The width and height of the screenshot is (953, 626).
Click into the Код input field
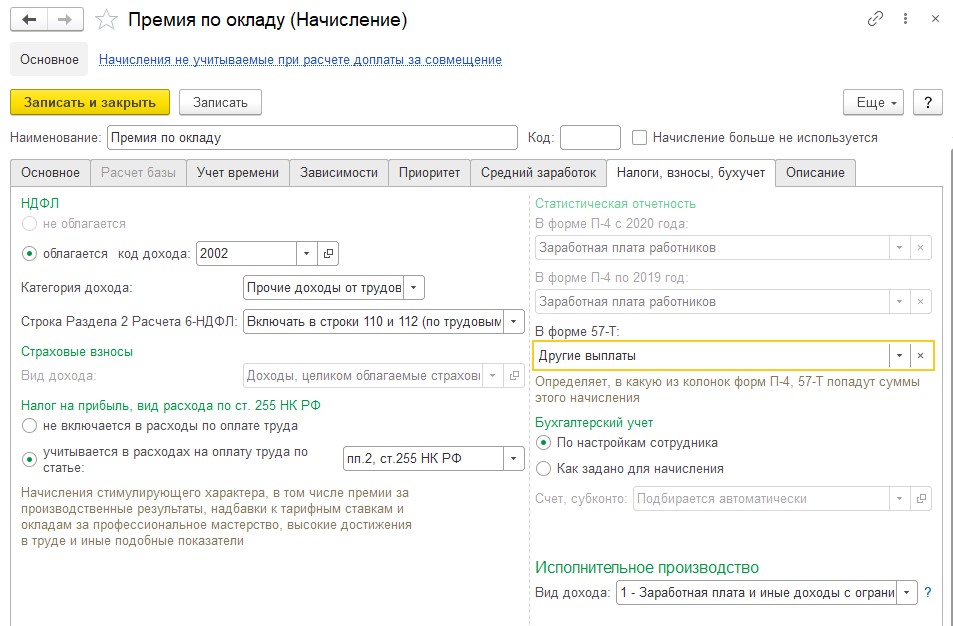click(x=590, y=137)
